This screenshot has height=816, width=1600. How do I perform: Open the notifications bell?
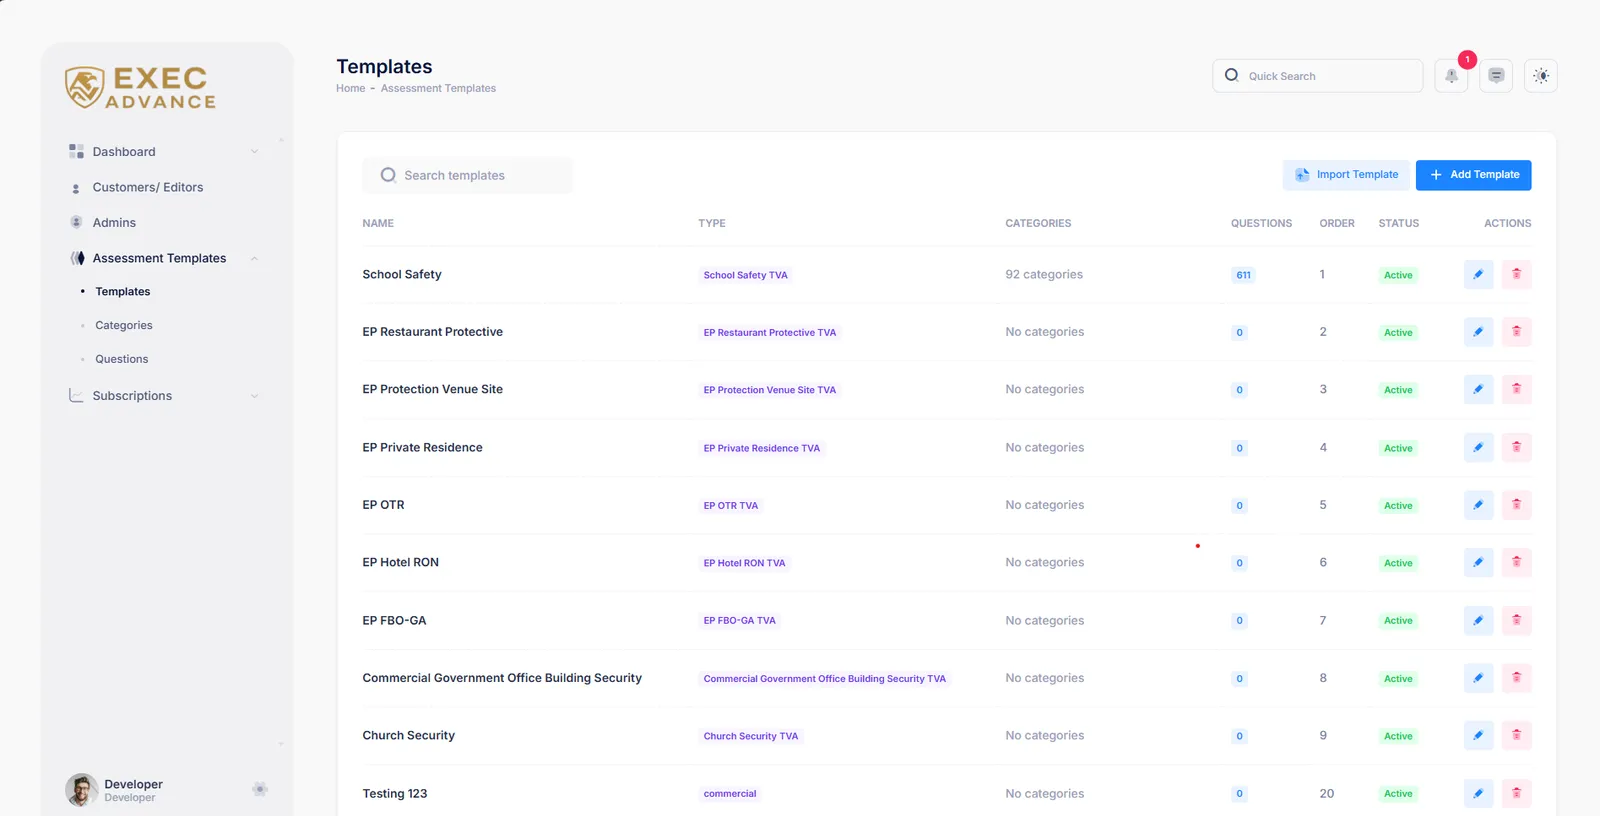[1452, 76]
